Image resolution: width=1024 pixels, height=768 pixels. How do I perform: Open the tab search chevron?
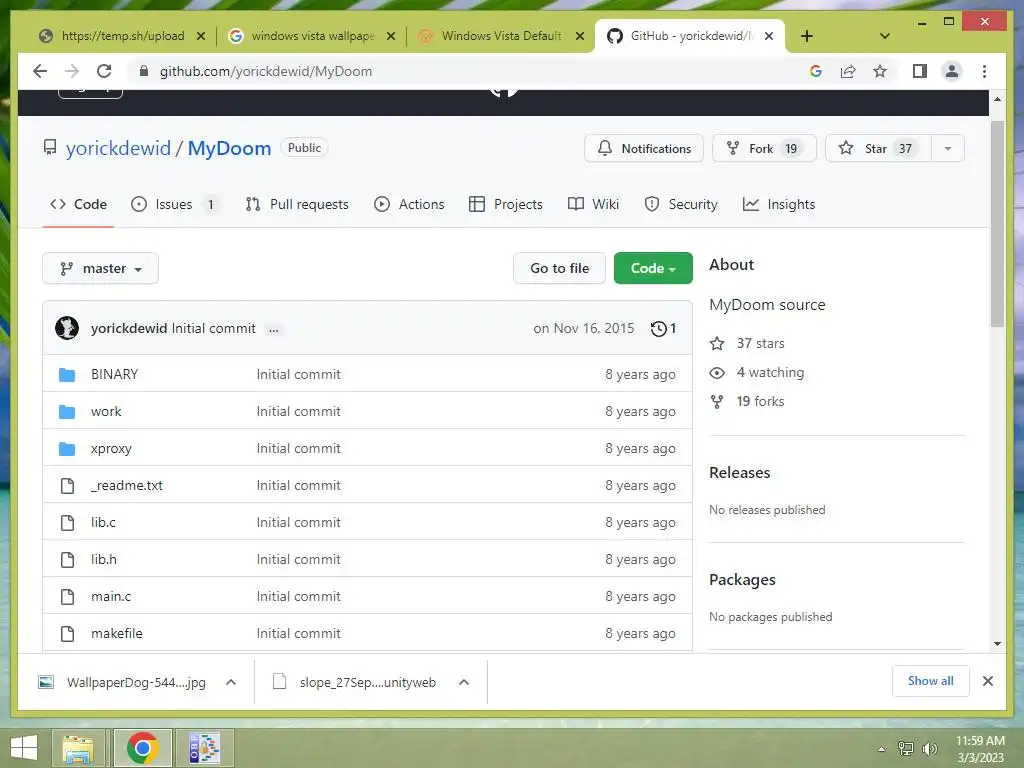pos(885,36)
